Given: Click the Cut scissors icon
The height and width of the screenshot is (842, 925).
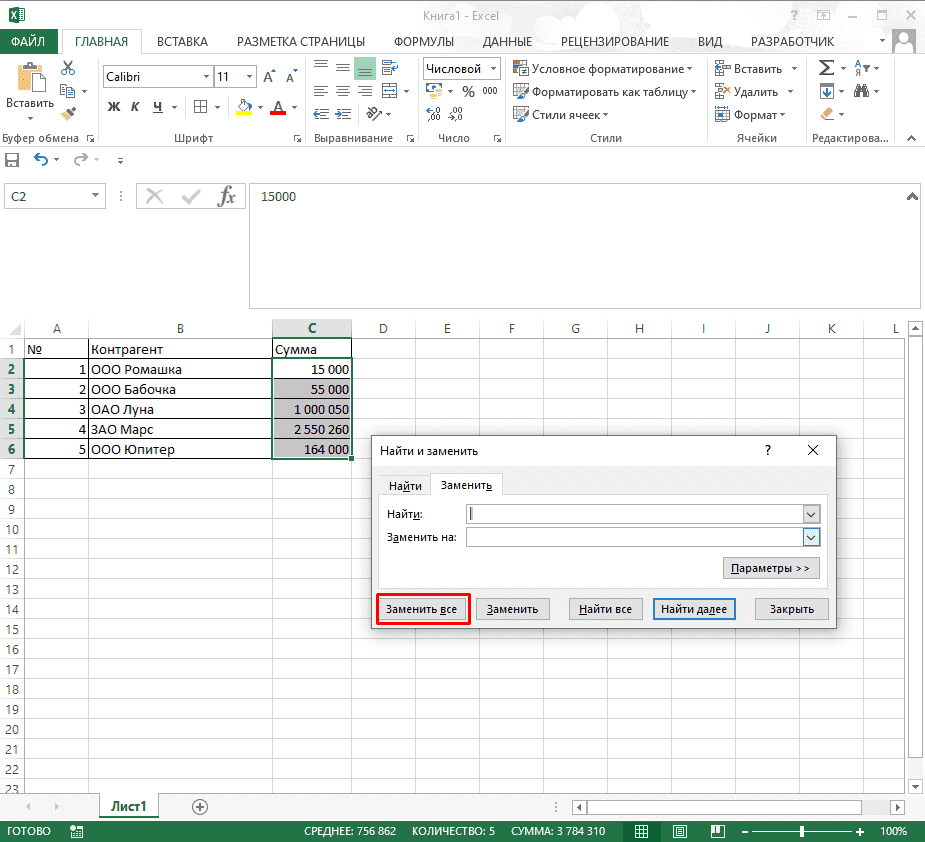Looking at the screenshot, I should click(x=68, y=68).
